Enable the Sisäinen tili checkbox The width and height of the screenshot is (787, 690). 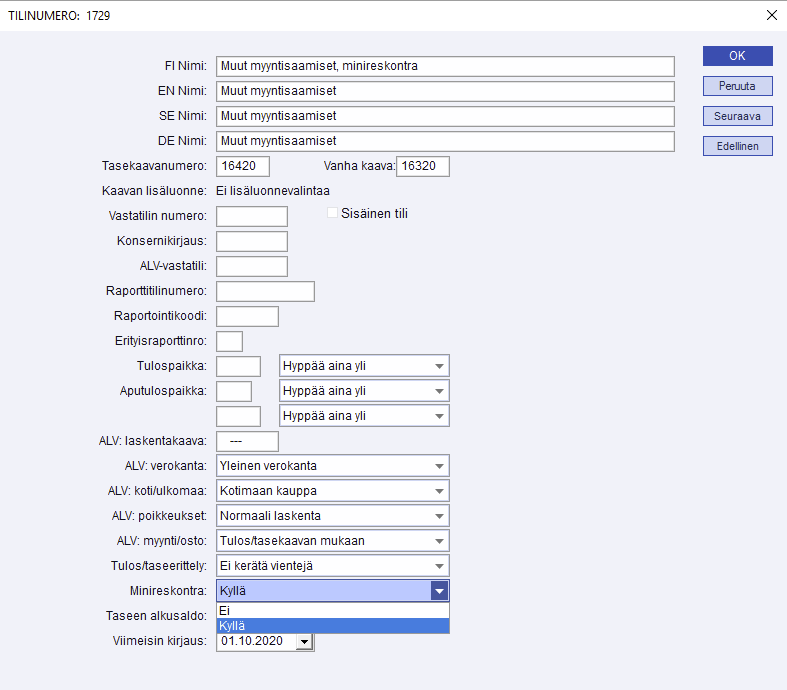[334, 213]
